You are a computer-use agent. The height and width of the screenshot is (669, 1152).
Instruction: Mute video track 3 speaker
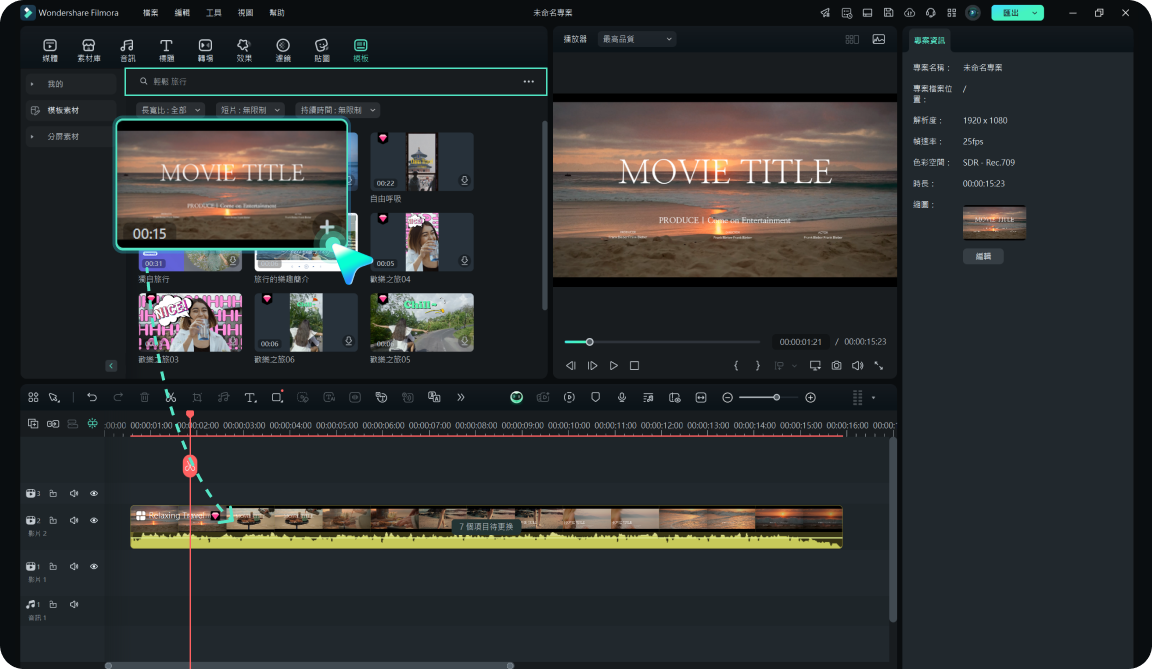pos(74,493)
